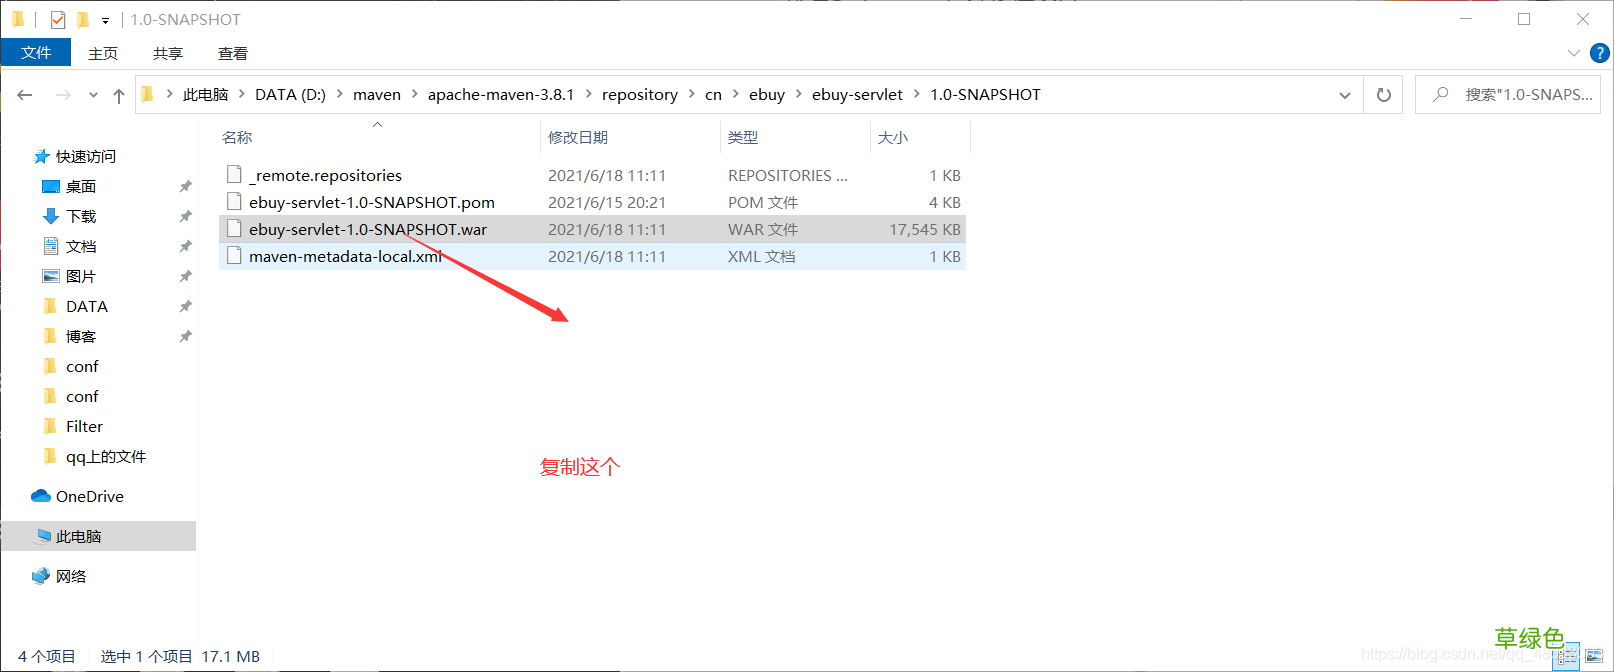Jump to the repository folder in breadcrumb
The width and height of the screenshot is (1614, 672).
(639, 95)
